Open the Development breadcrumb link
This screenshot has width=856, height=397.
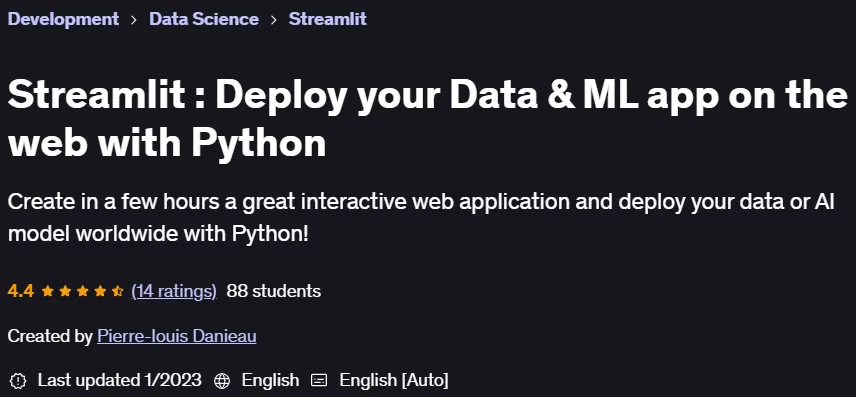pyautogui.click(x=63, y=19)
